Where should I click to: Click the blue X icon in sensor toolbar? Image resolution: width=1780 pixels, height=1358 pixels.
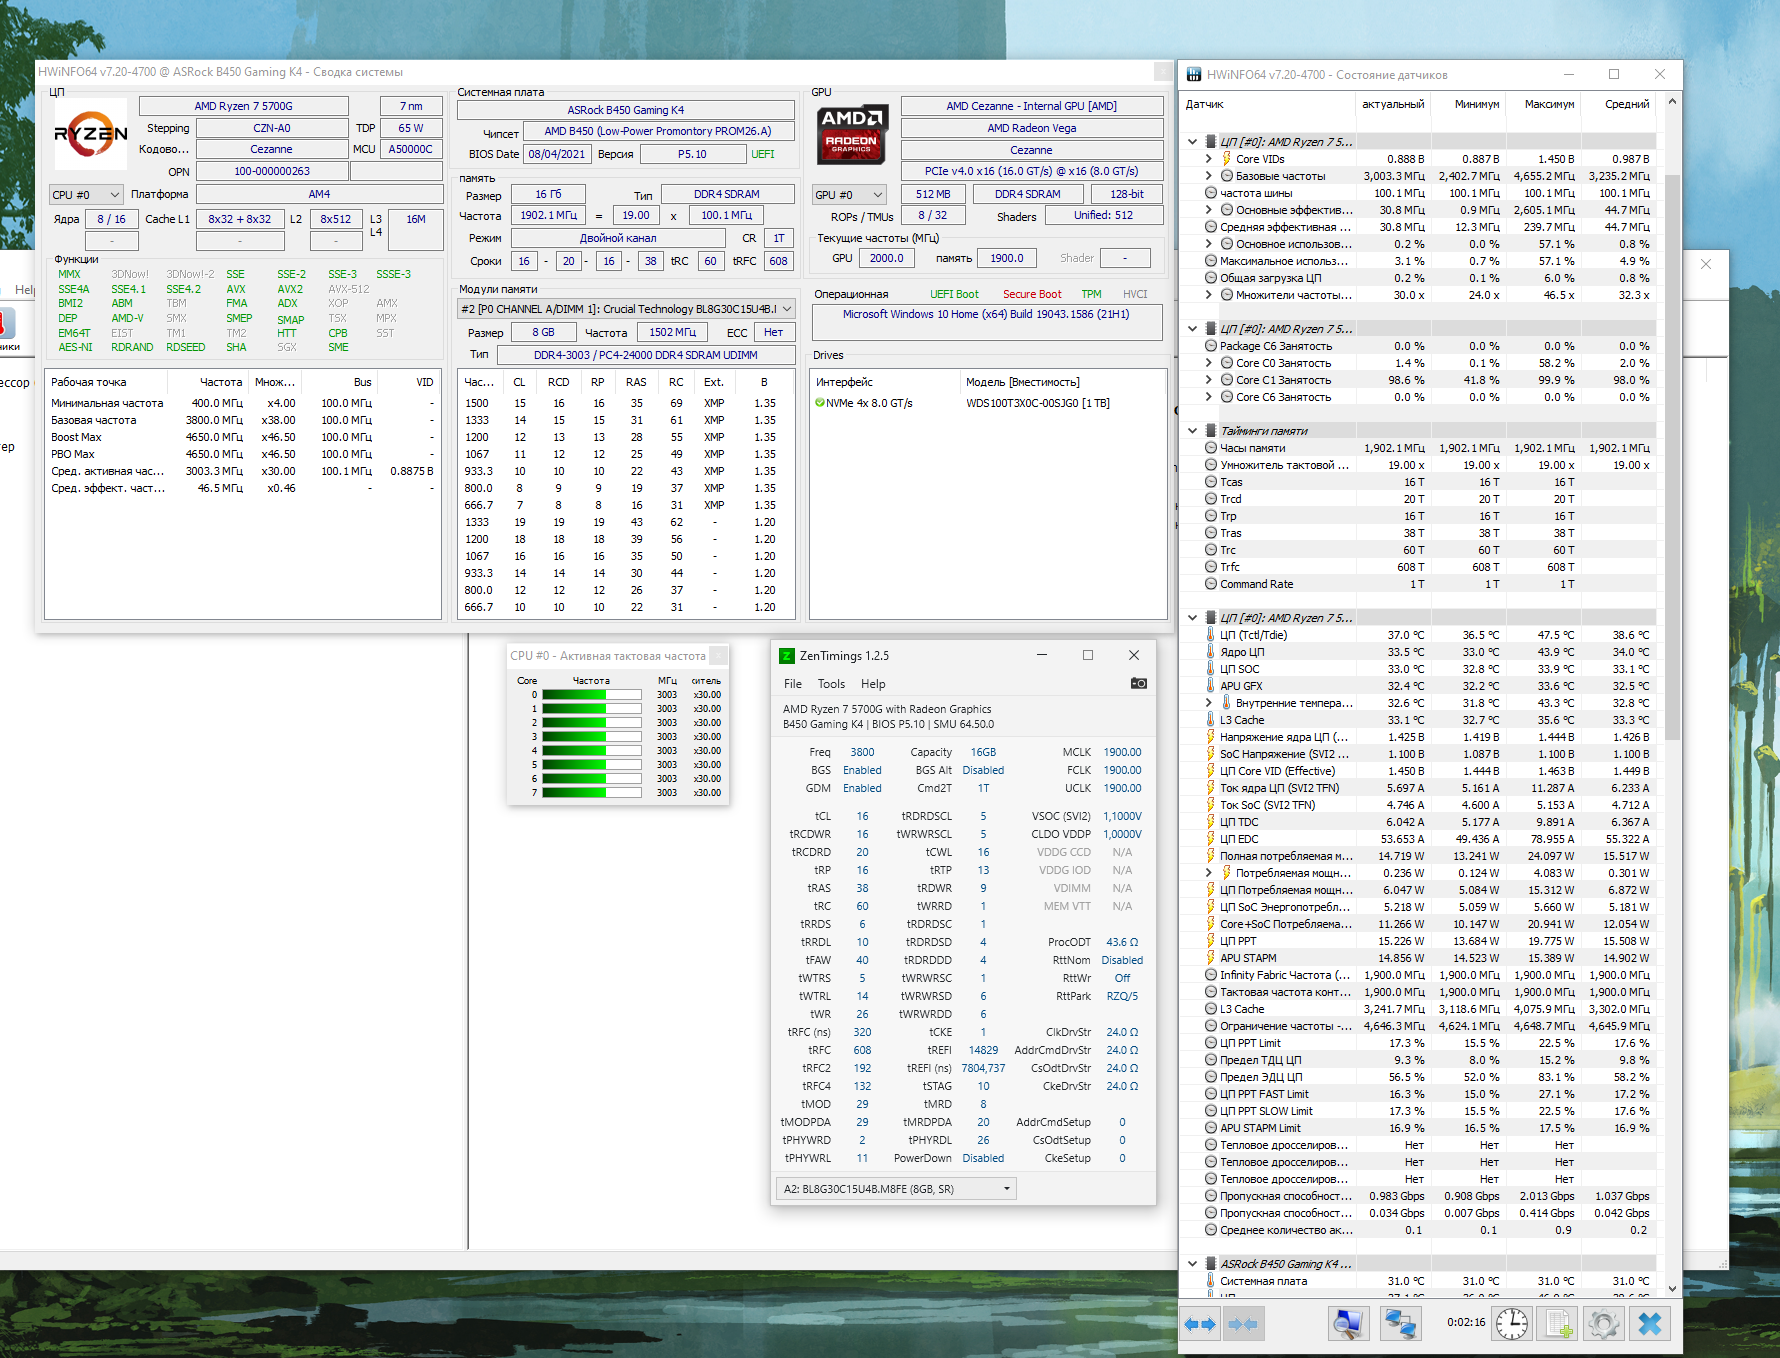pyautogui.click(x=1650, y=1324)
